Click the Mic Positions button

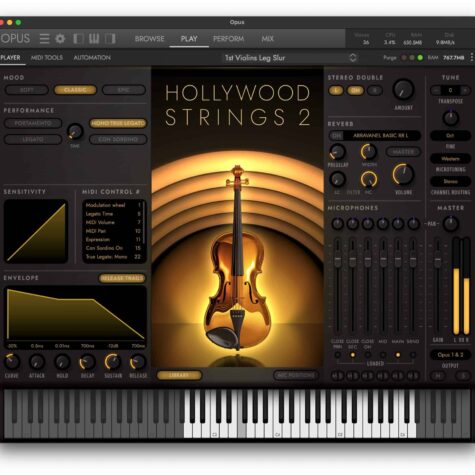coord(295,375)
